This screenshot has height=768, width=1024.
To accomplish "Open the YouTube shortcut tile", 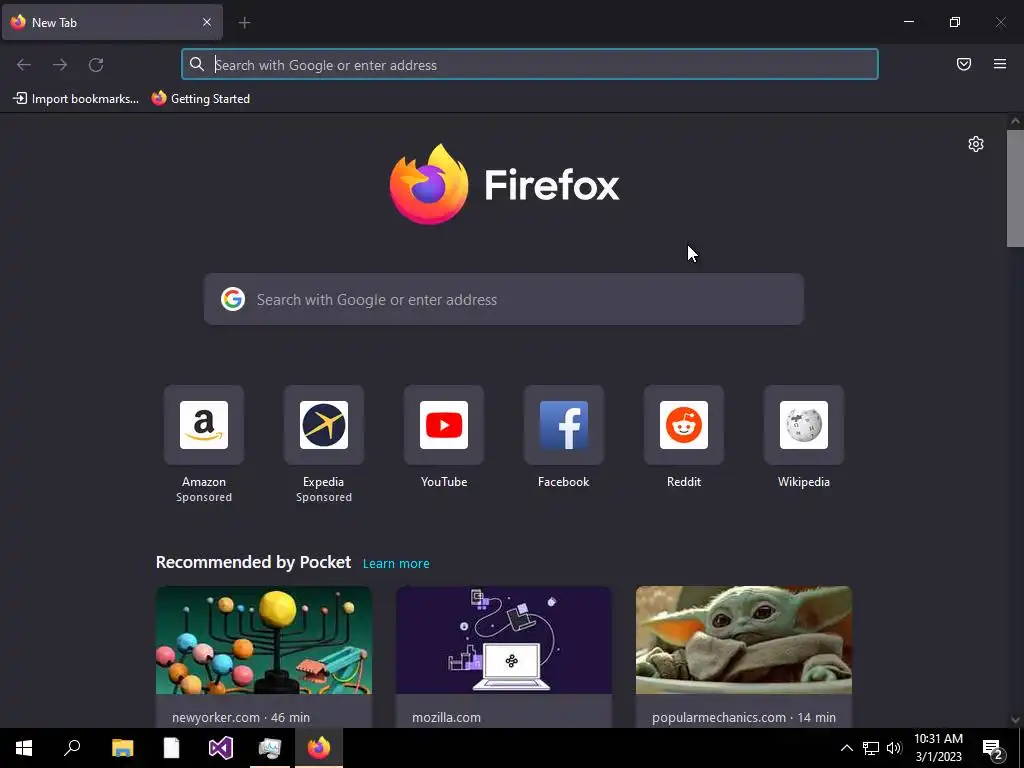I will tap(444, 425).
